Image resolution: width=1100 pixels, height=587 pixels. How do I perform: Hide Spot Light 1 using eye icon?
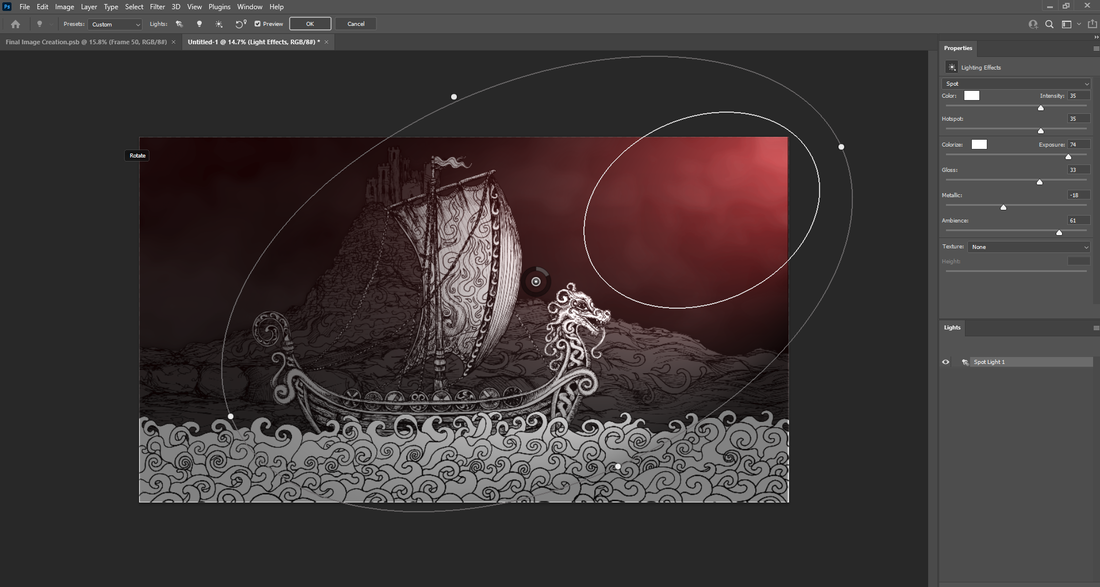click(x=946, y=362)
